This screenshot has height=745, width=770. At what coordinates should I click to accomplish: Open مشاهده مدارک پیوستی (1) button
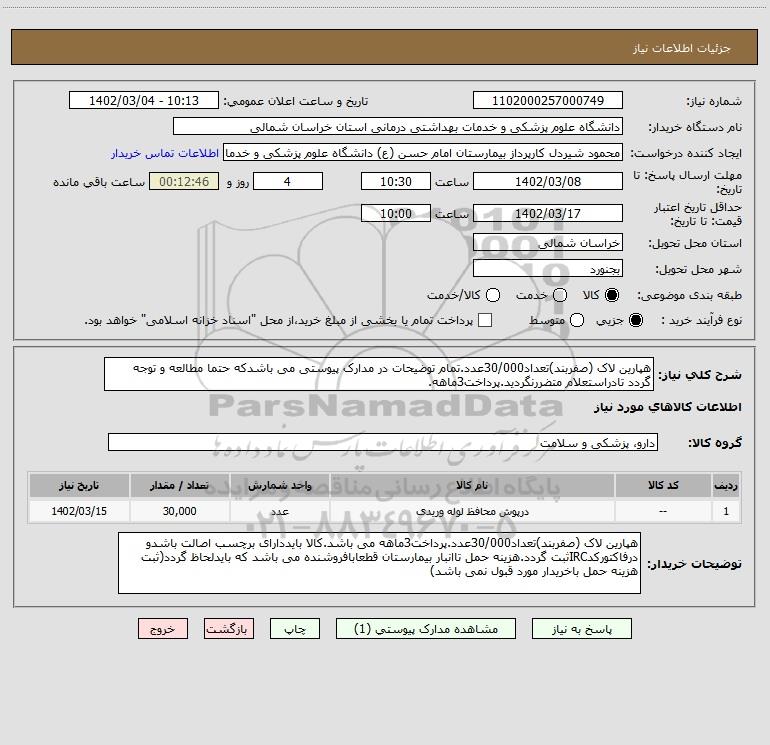(426, 629)
